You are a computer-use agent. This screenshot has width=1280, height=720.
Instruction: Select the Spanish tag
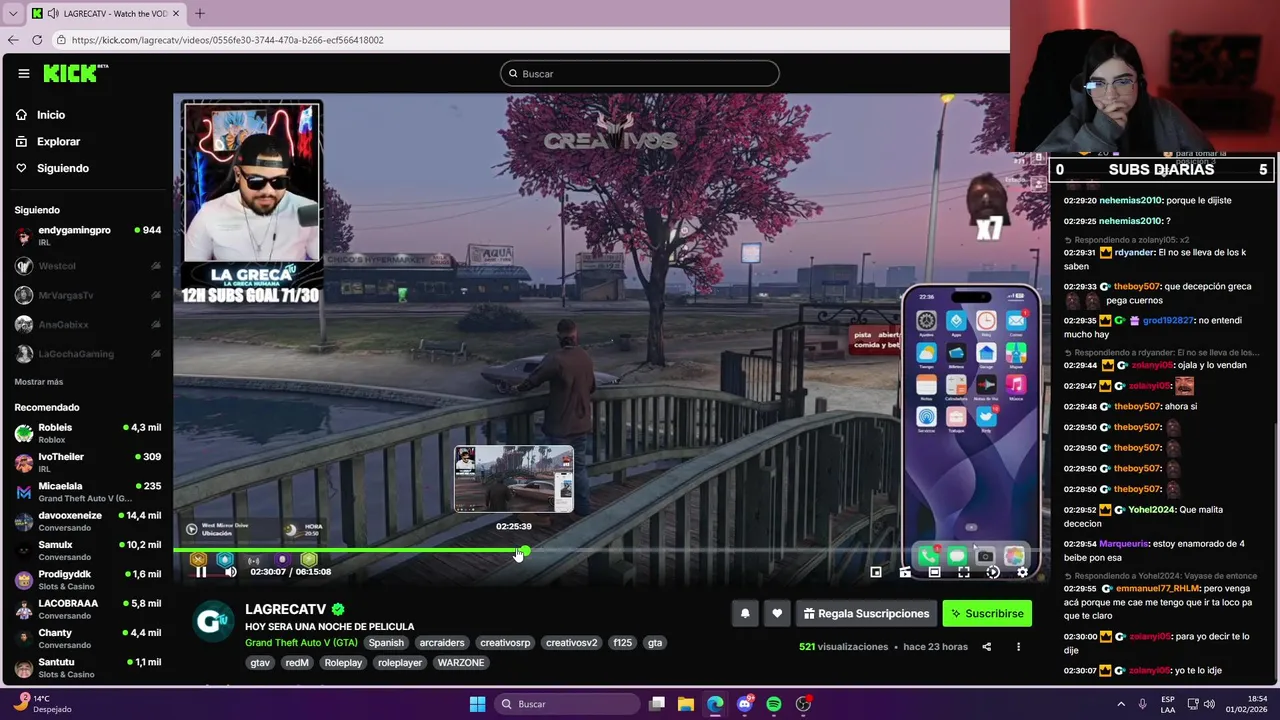click(386, 643)
